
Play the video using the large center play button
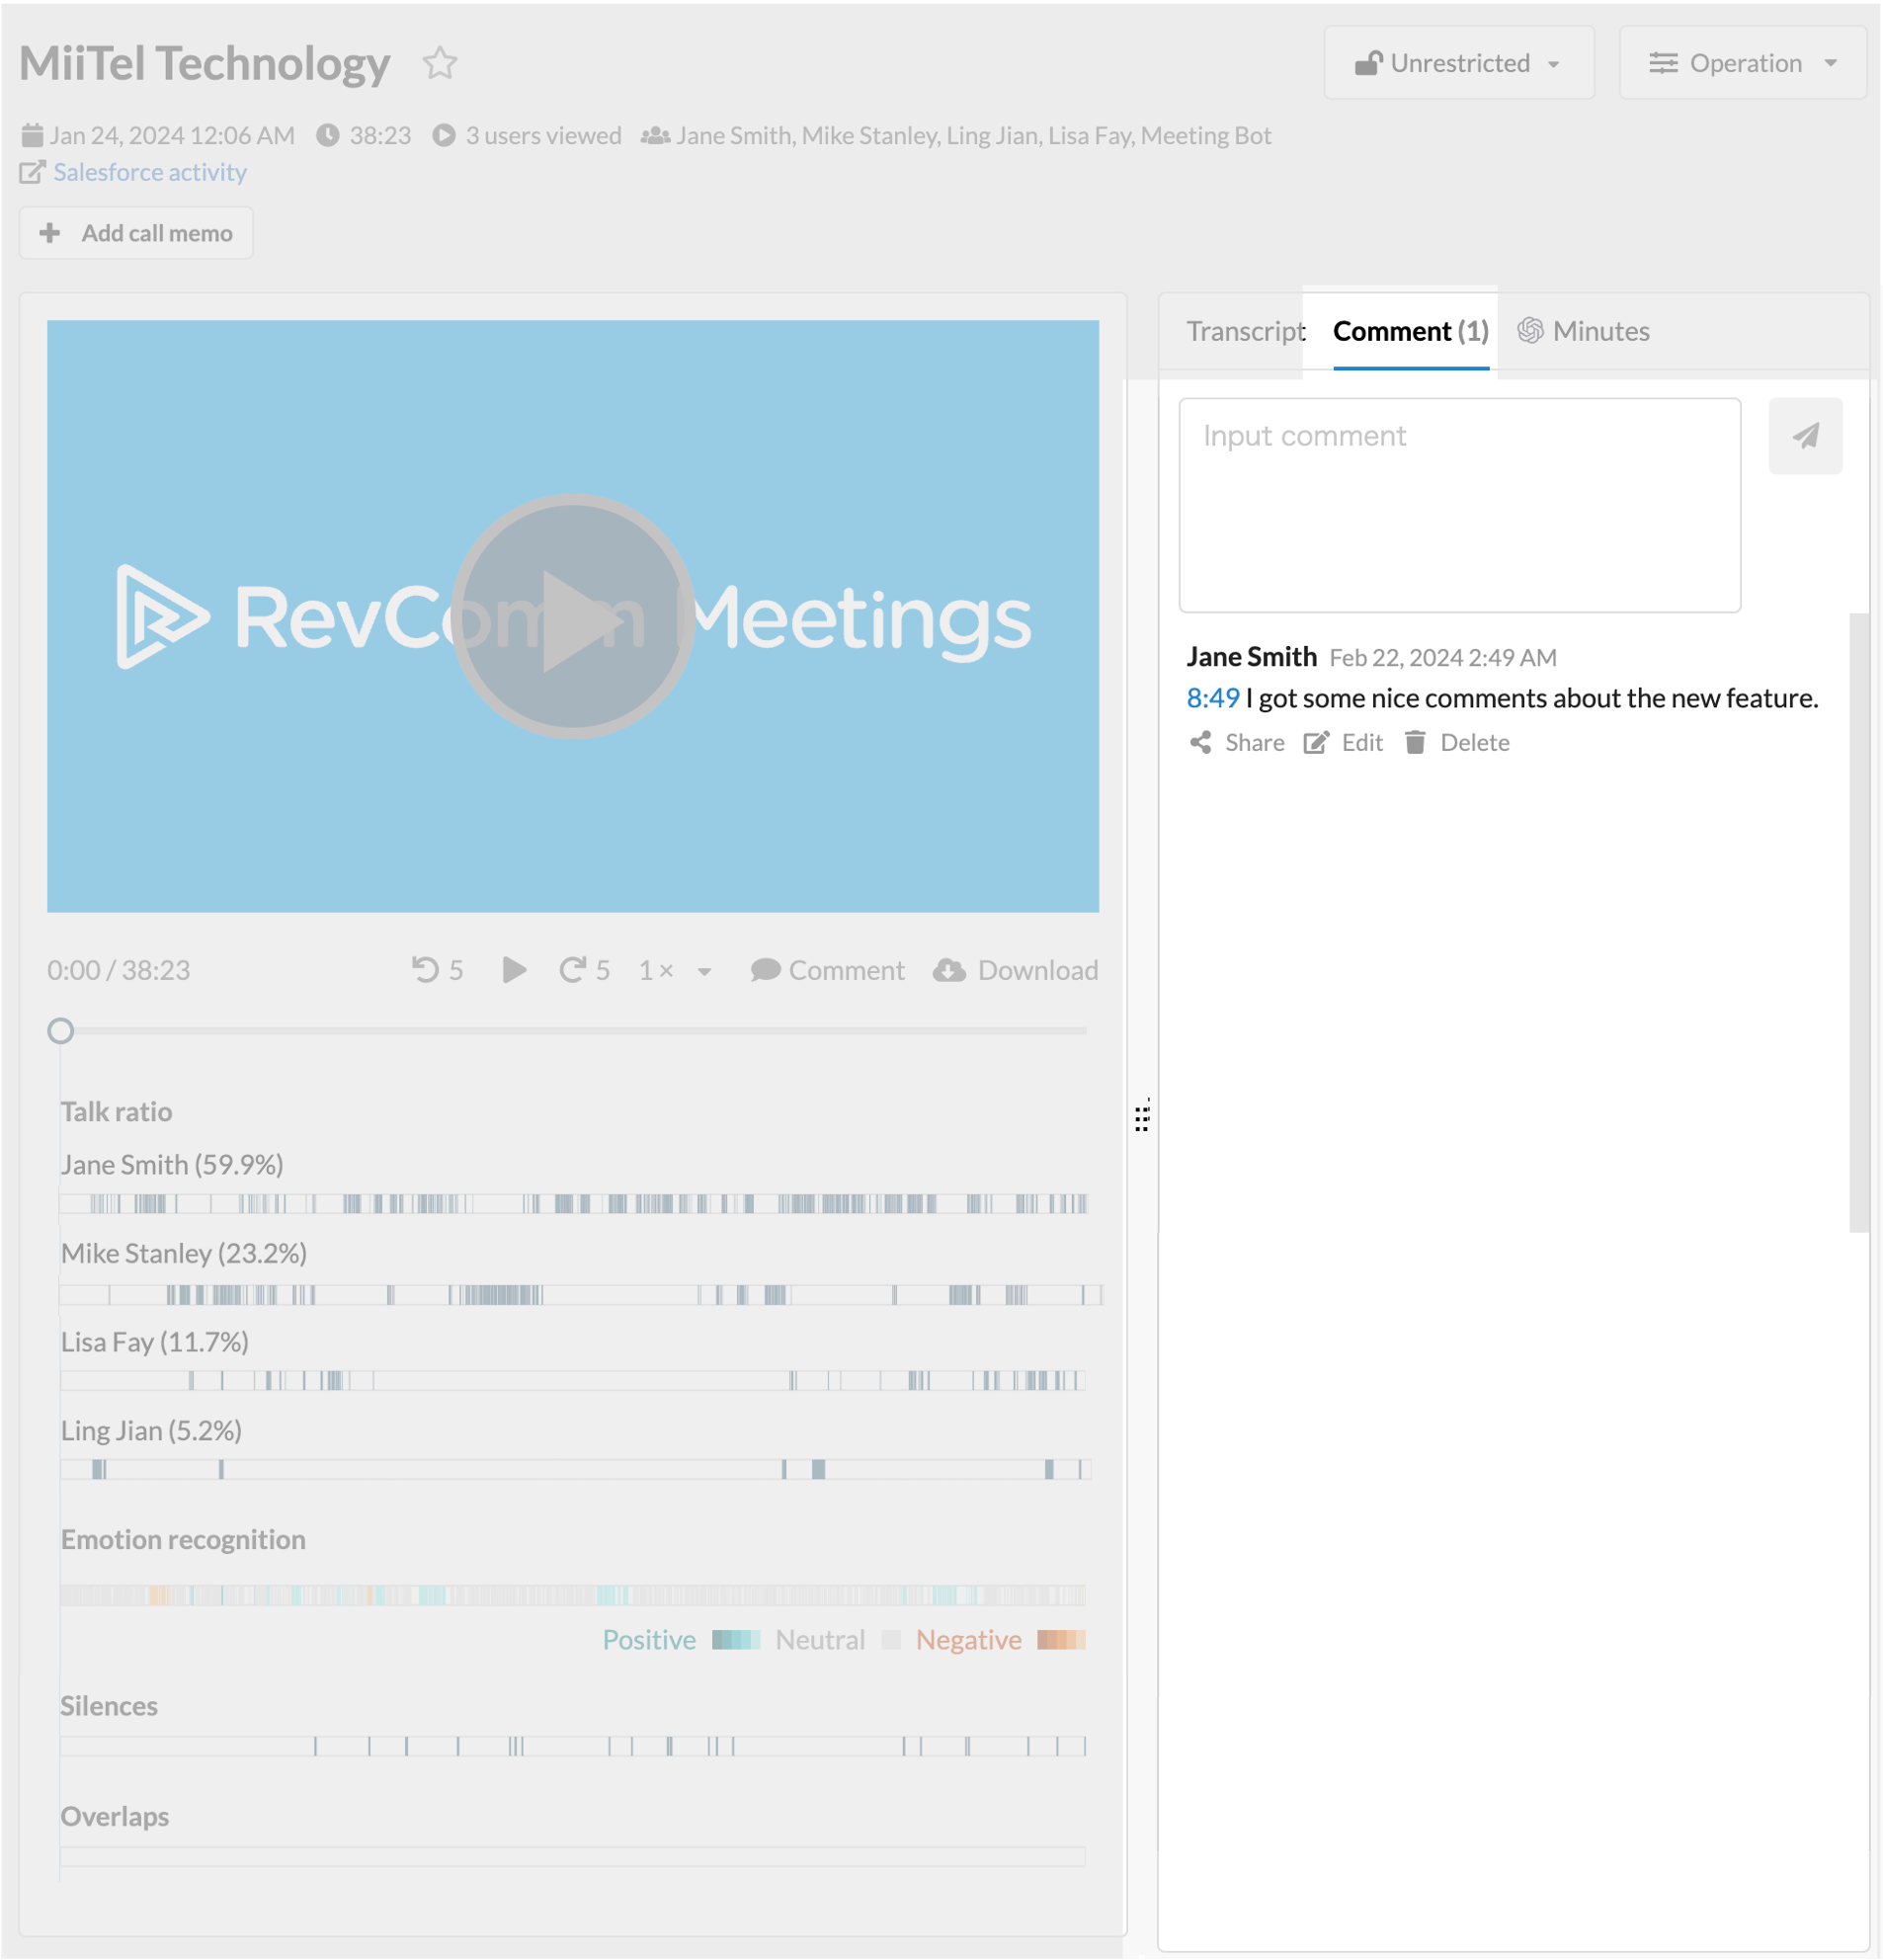(572, 616)
